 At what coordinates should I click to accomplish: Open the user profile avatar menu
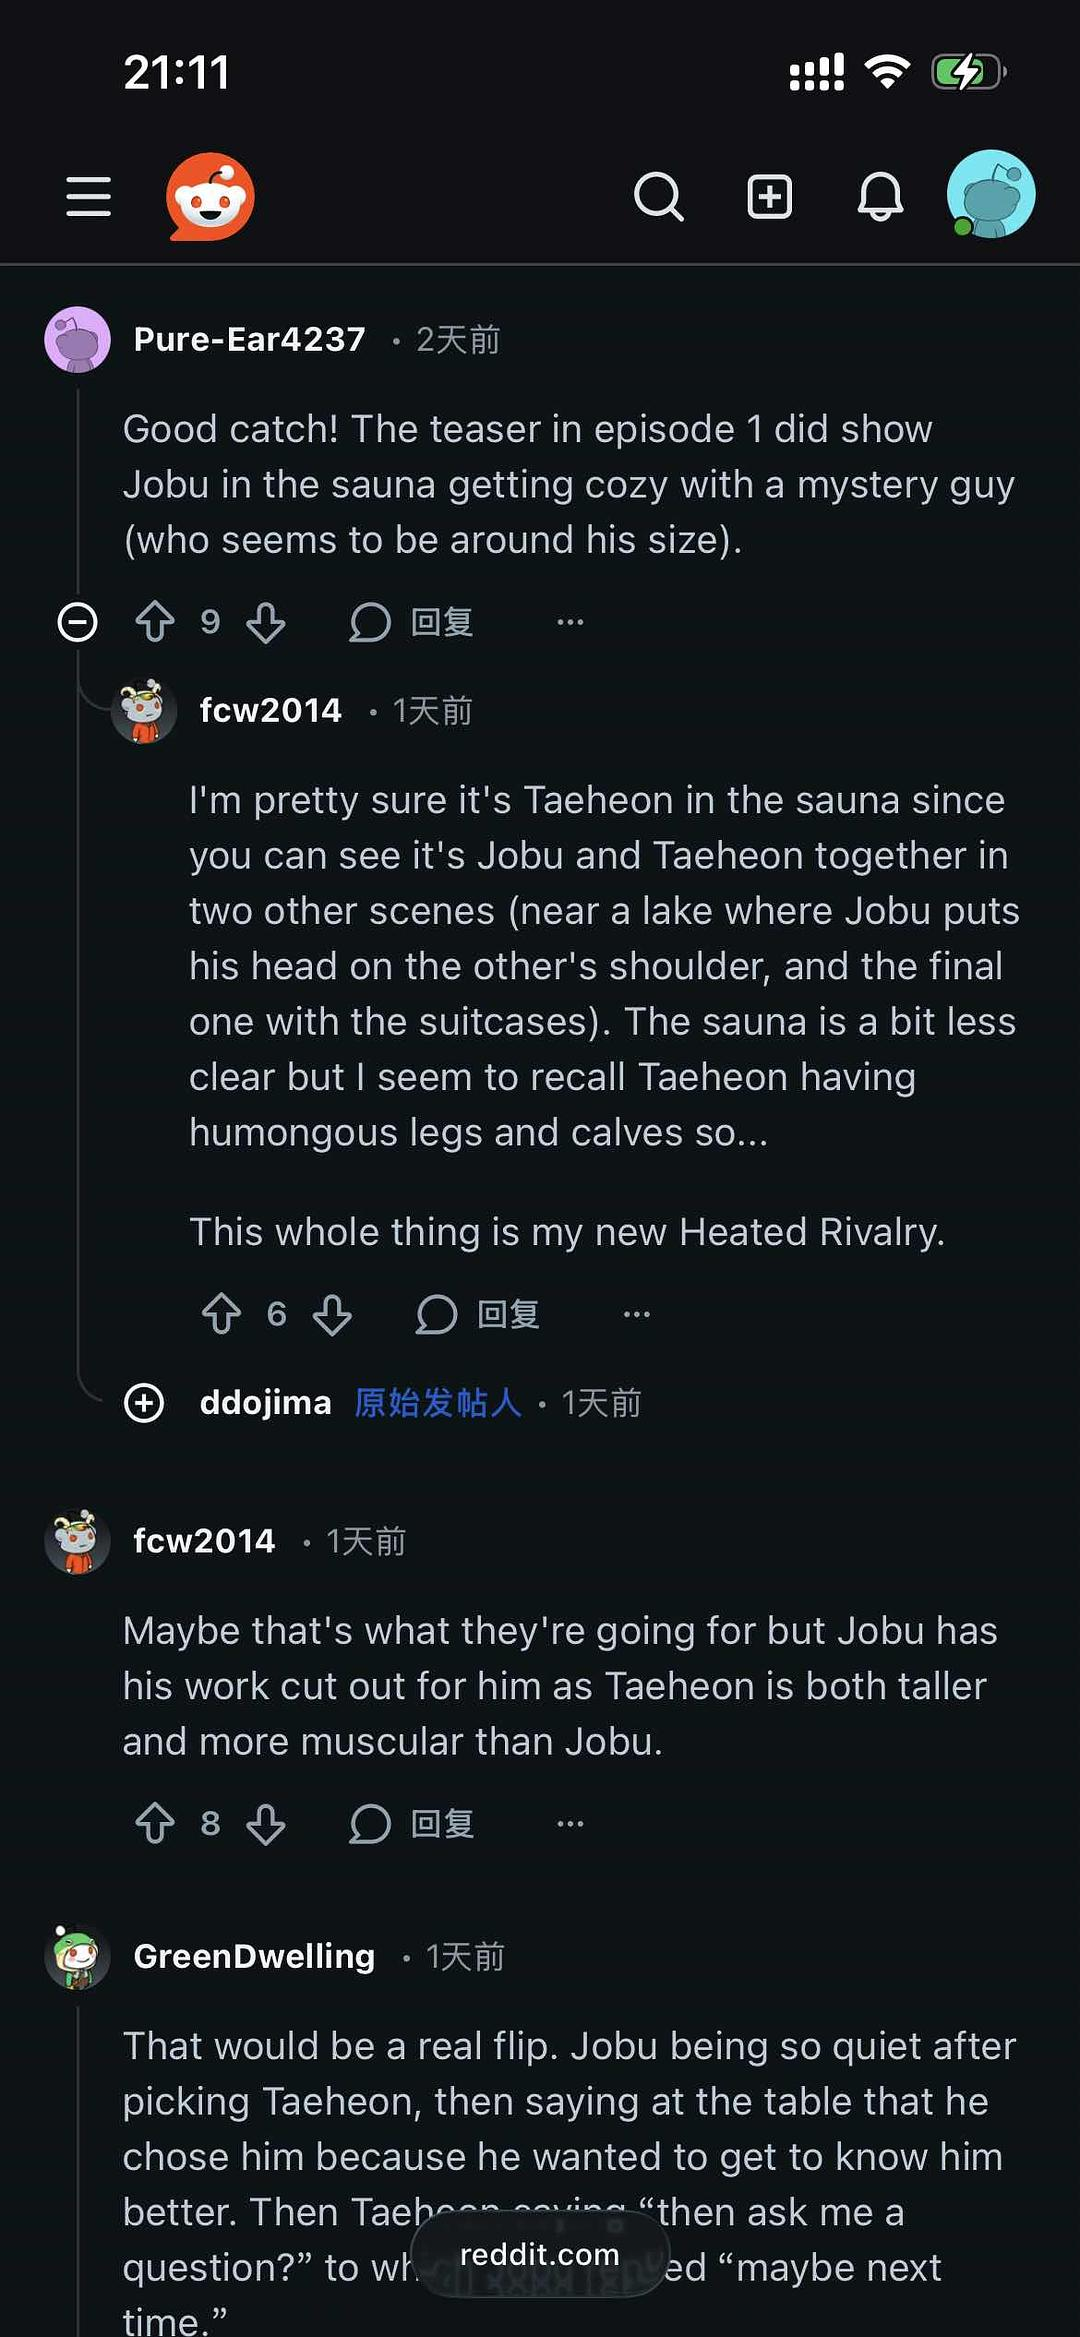coord(990,194)
